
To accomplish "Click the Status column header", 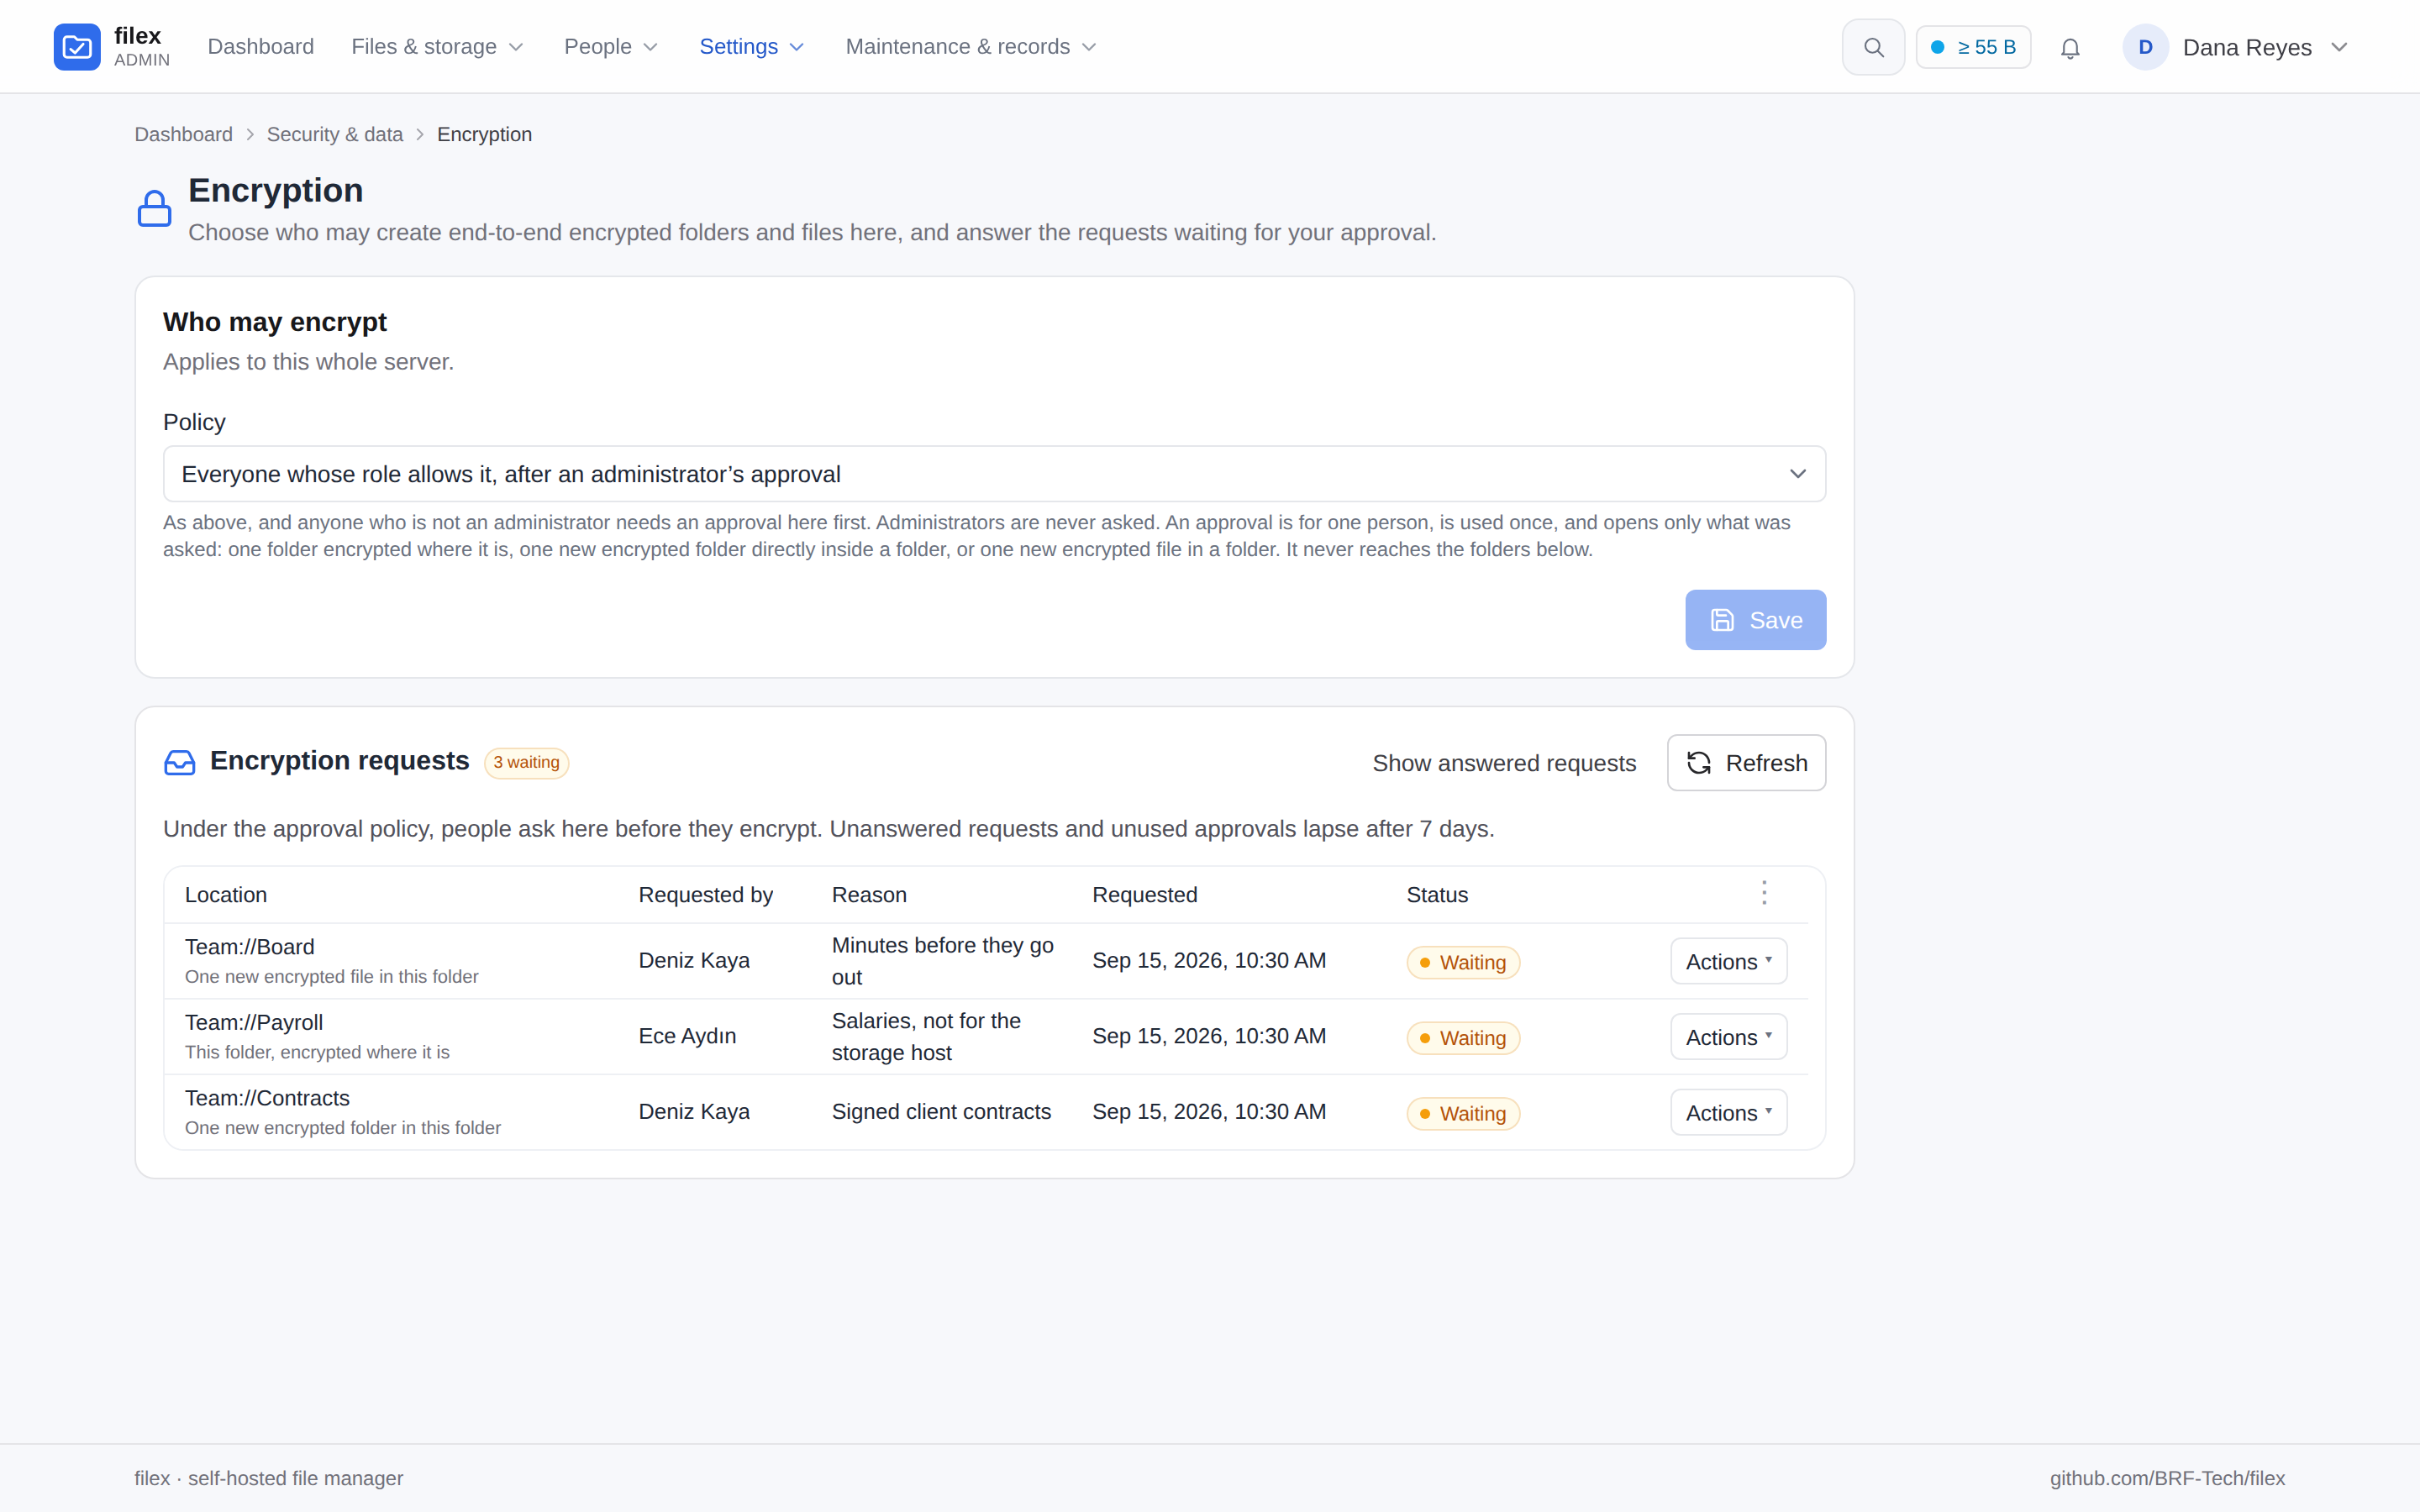I will click(x=1437, y=895).
